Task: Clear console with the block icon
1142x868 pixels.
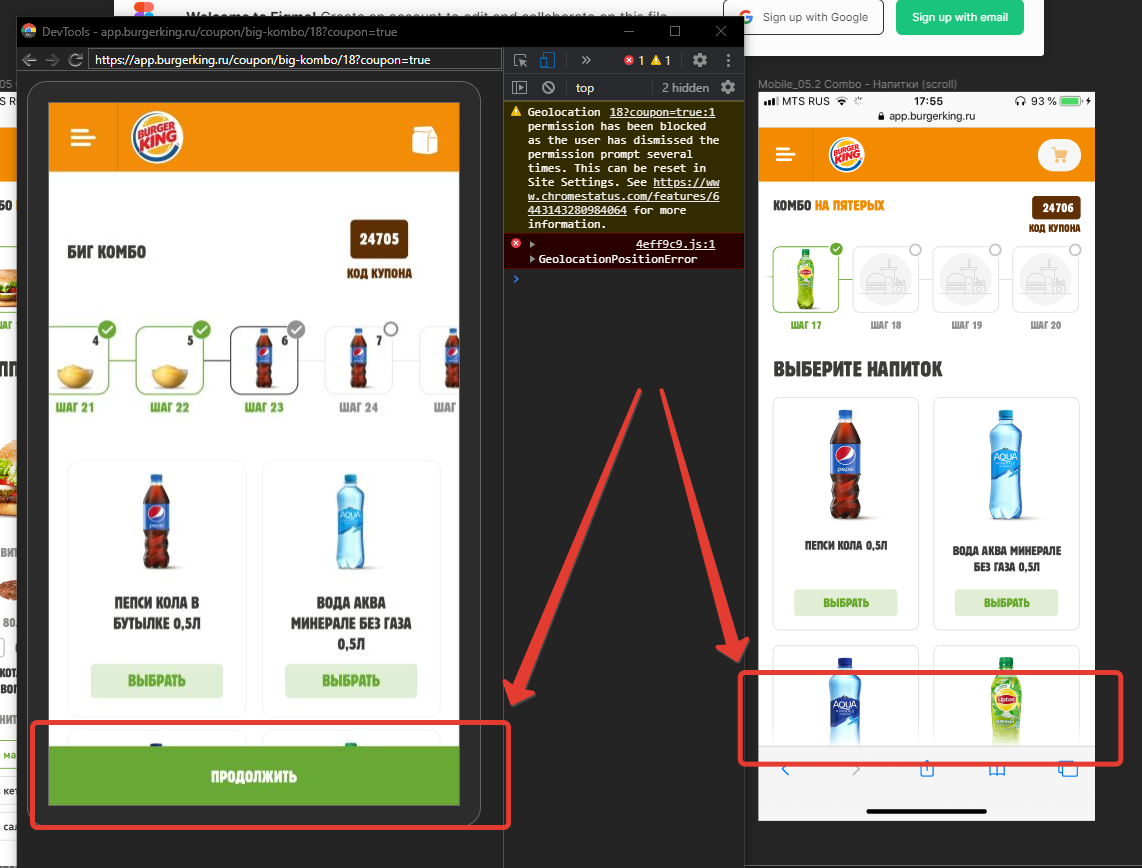Action: coord(548,88)
